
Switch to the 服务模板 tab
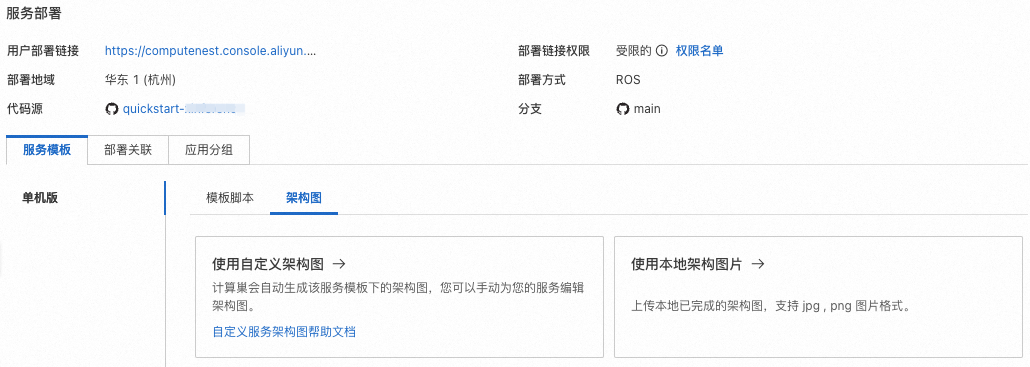pyautogui.click(x=47, y=150)
